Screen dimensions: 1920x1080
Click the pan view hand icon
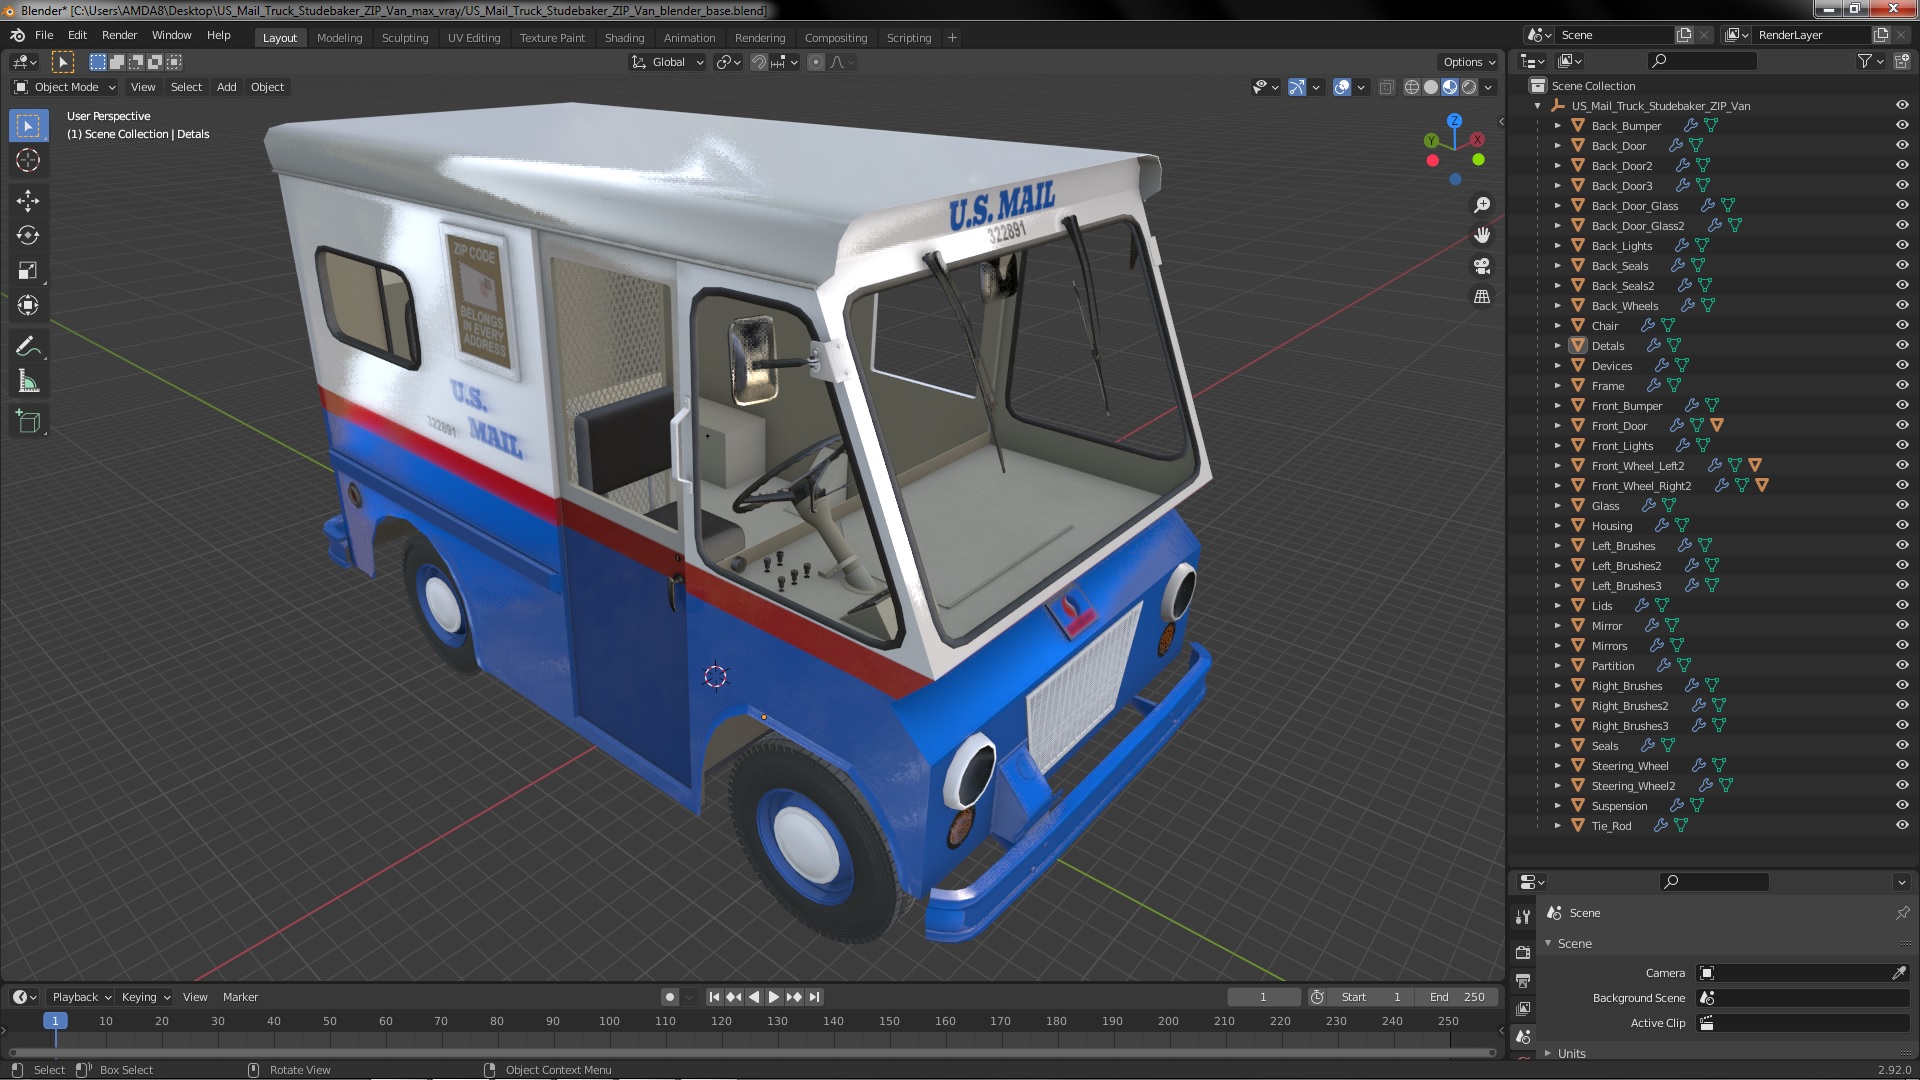click(1482, 235)
